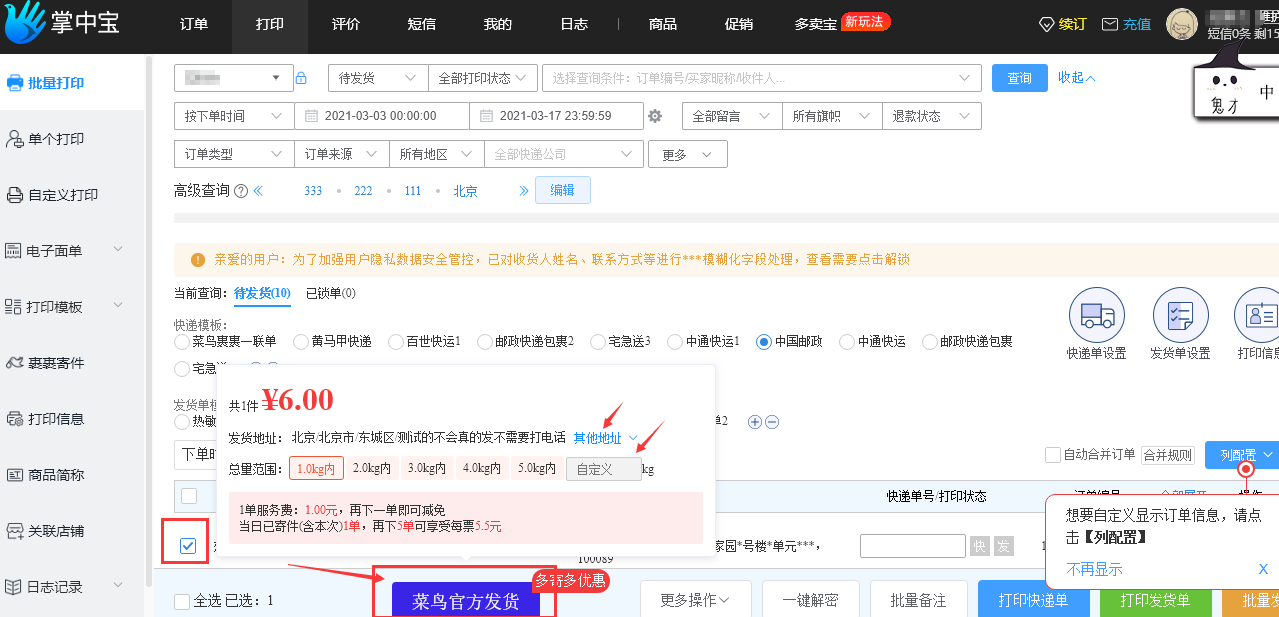Viewport: 1279px width, 617px height.
Task: Open the 订单类型 dropdown
Action: click(x=234, y=154)
